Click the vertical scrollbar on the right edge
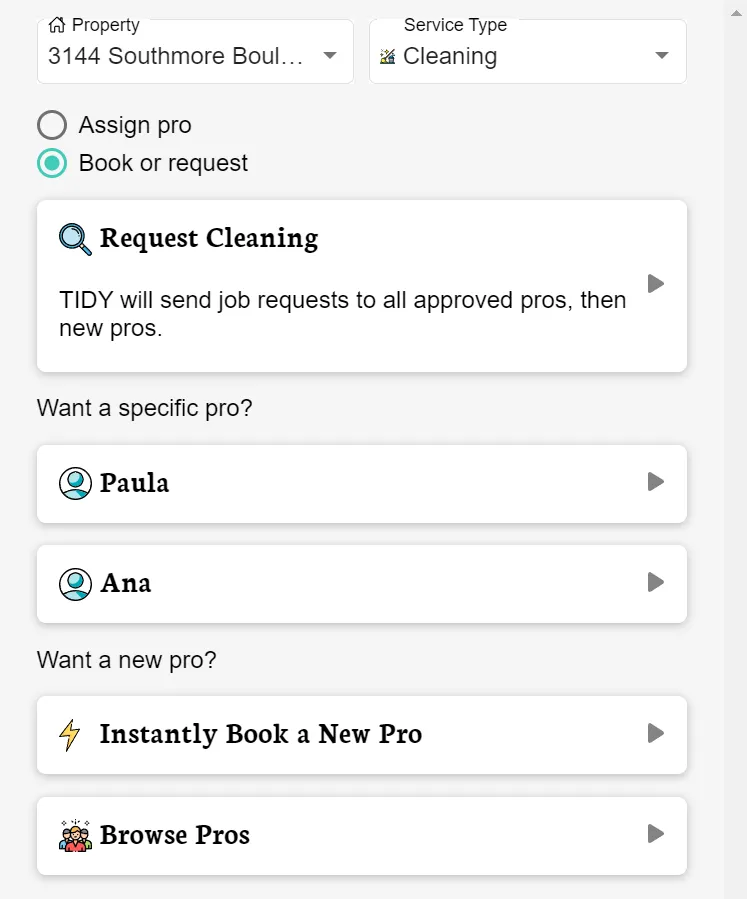The width and height of the screenshot is (747, 899). coord(735,450)
